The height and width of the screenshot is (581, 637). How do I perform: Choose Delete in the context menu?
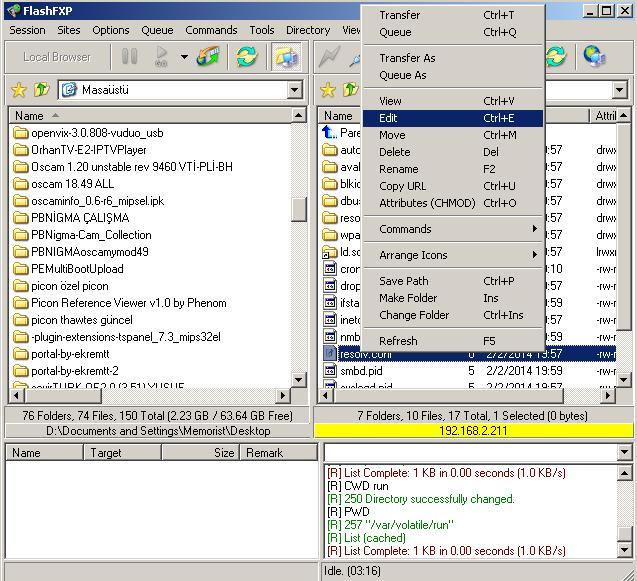[x=453, y=152]
